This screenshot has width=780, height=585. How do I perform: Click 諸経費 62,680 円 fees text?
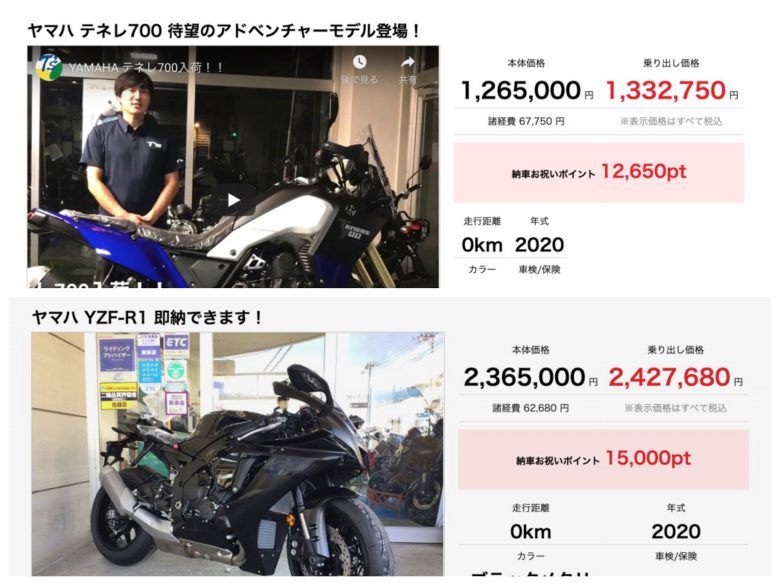(531, 408)
